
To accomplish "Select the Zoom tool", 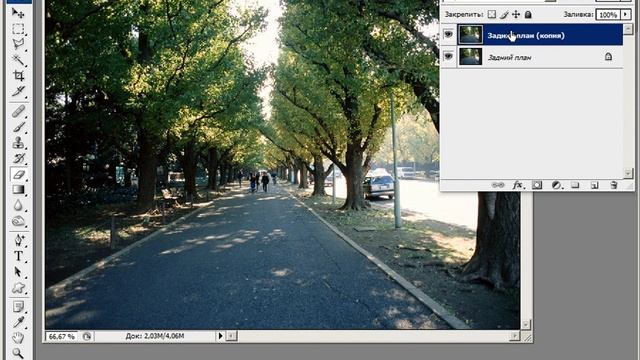I will pyautogui.click(x=18, y=353).
